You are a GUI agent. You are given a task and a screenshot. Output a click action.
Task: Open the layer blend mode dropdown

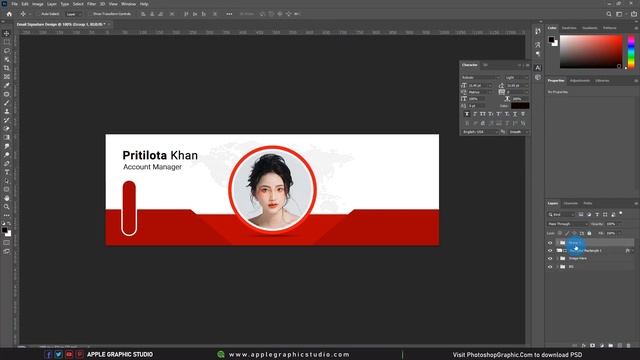[567, 224]
